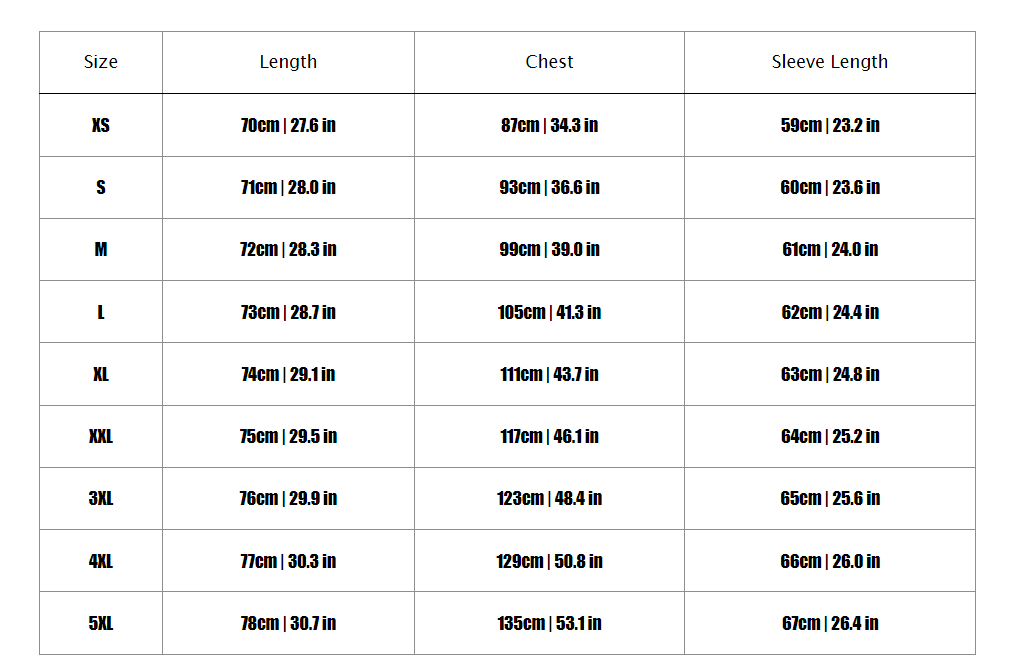Click the Sleeve Length header
1013x672 pixels.
[x=829, y=62]
